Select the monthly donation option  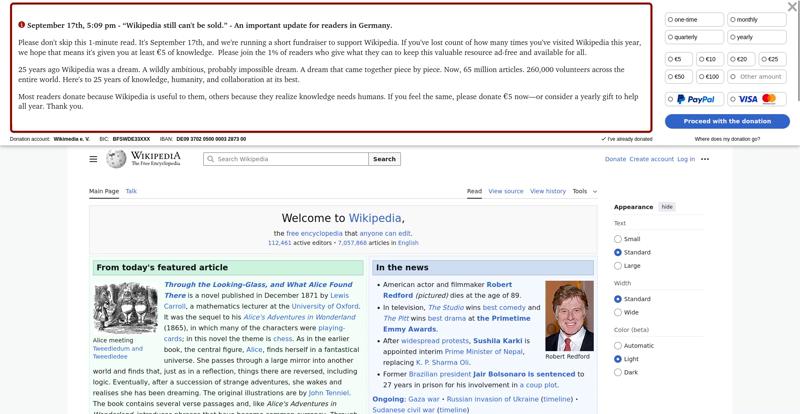757,19
